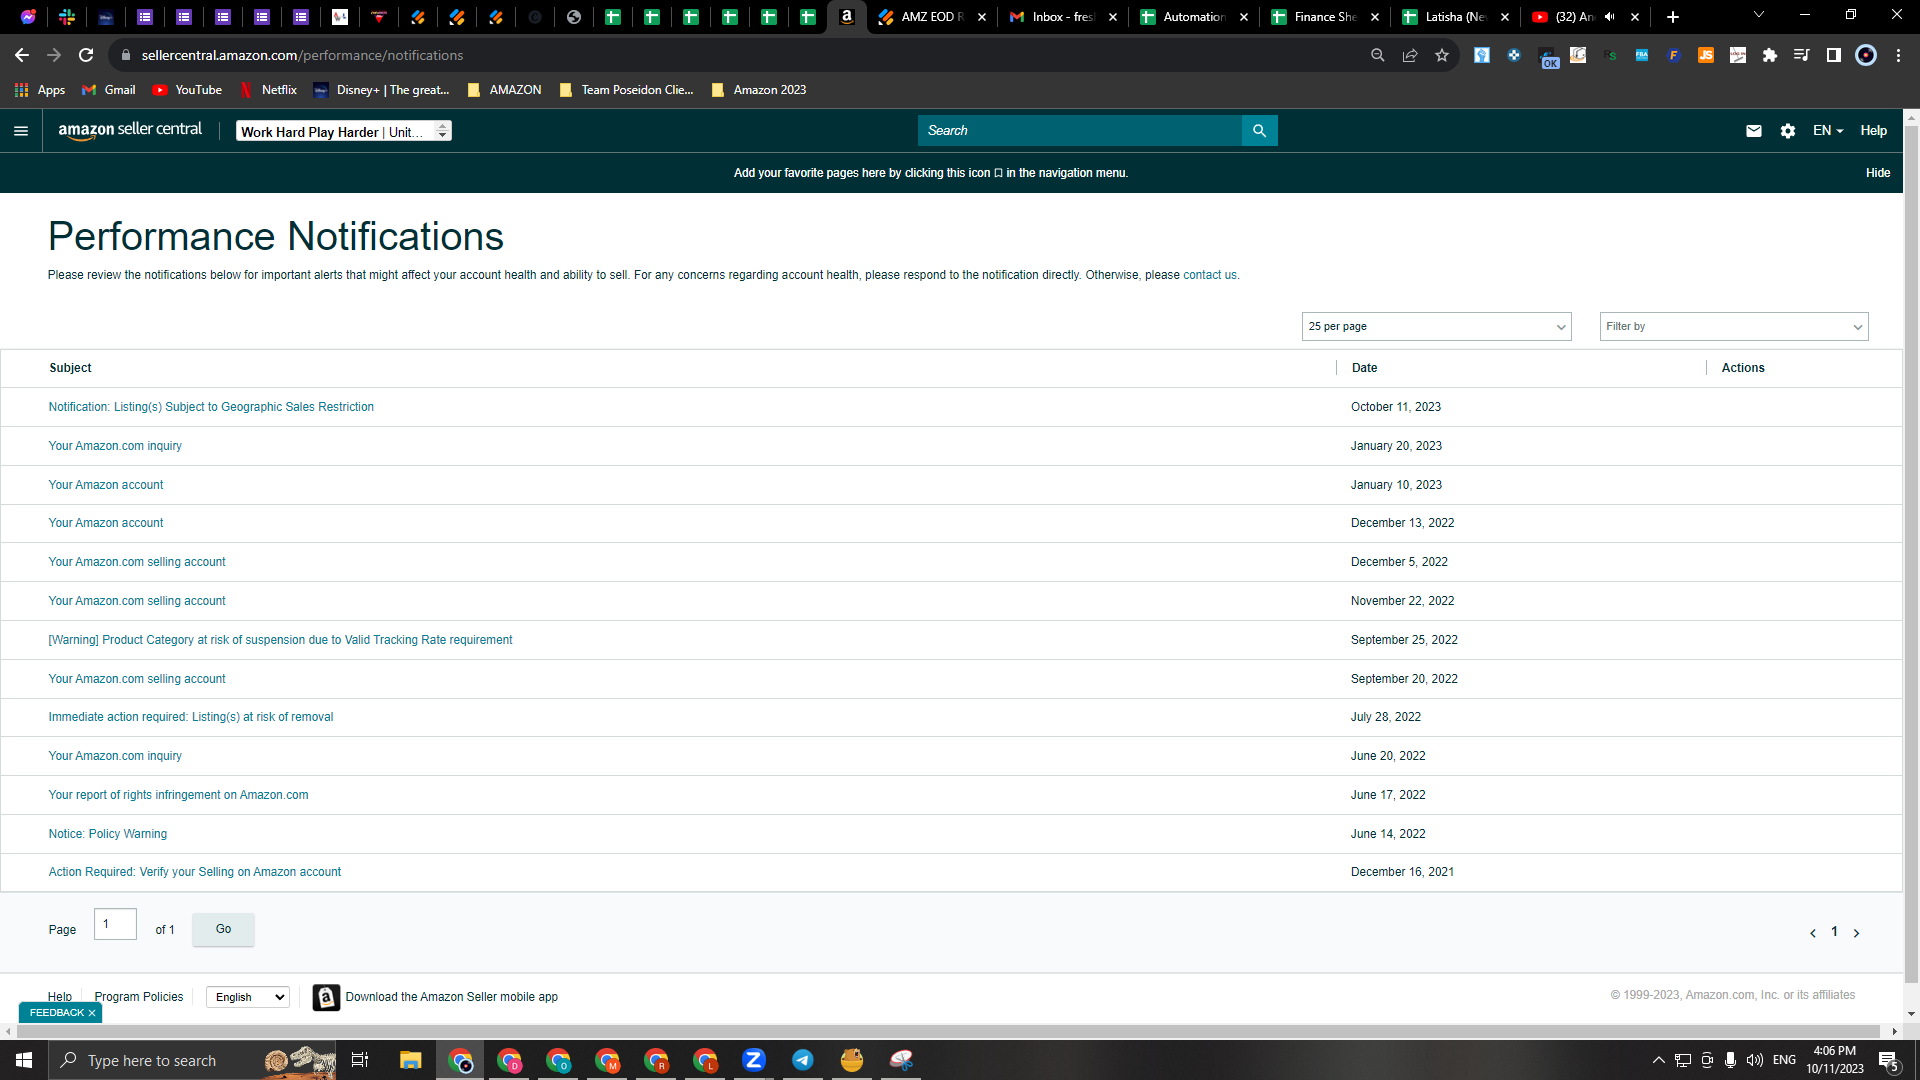Open the EN language dropdown
Screen dimensions: 1920x1080
click(x=1828, y=131)
